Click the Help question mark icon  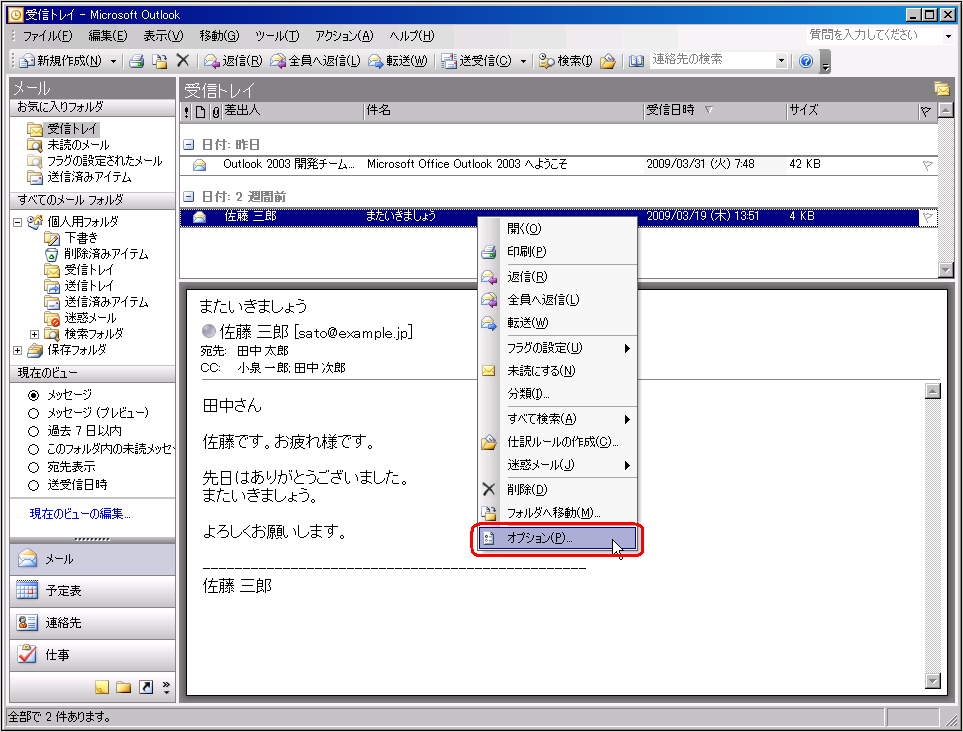tap(806, 61)
